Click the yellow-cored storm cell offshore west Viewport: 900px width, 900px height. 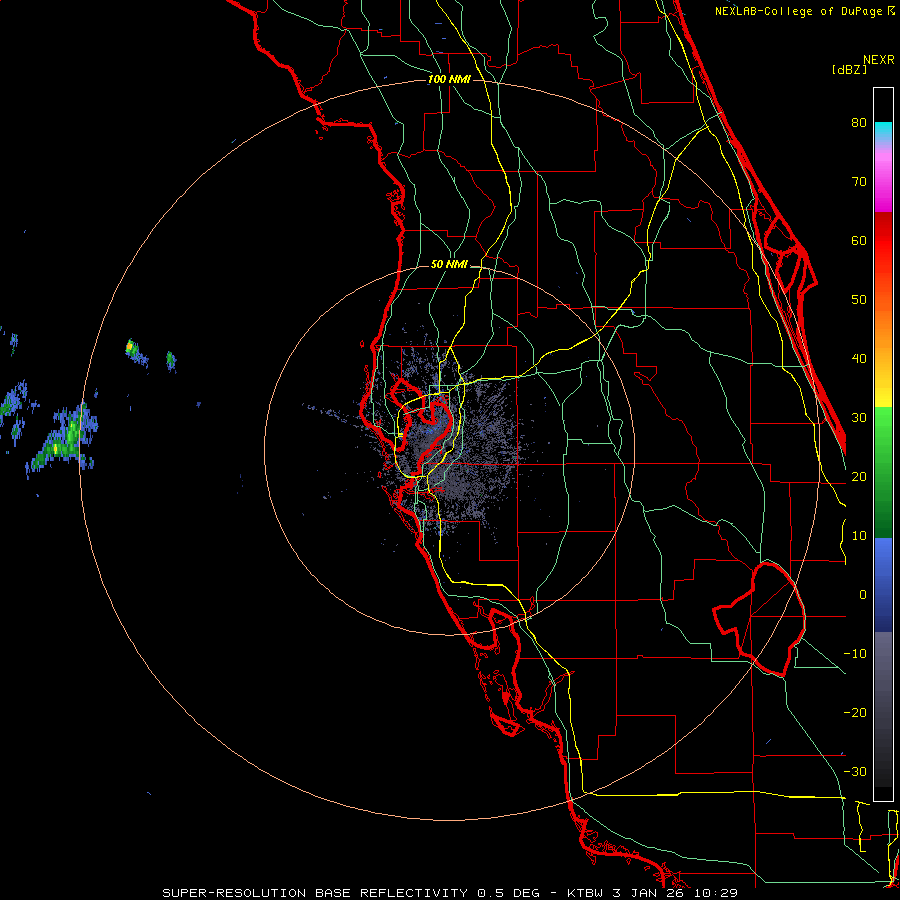(x=130, y=347)
